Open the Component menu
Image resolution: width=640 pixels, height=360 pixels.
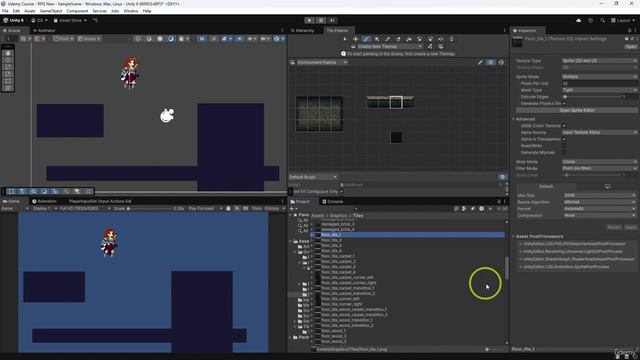77,11
